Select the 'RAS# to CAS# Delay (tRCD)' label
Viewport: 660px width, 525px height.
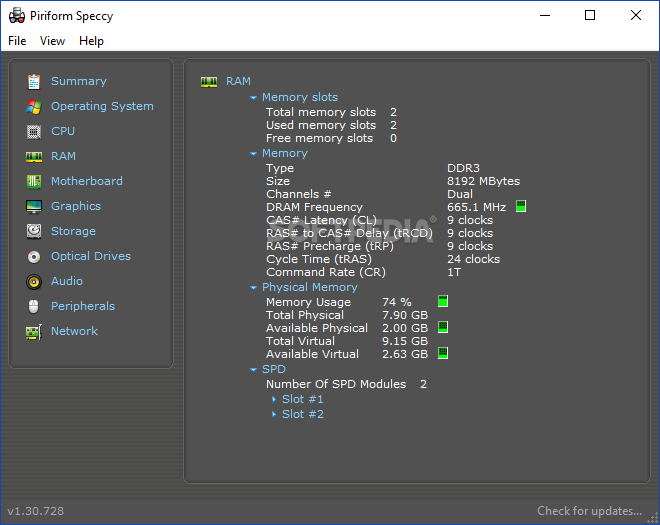click(x=349, y=234)
